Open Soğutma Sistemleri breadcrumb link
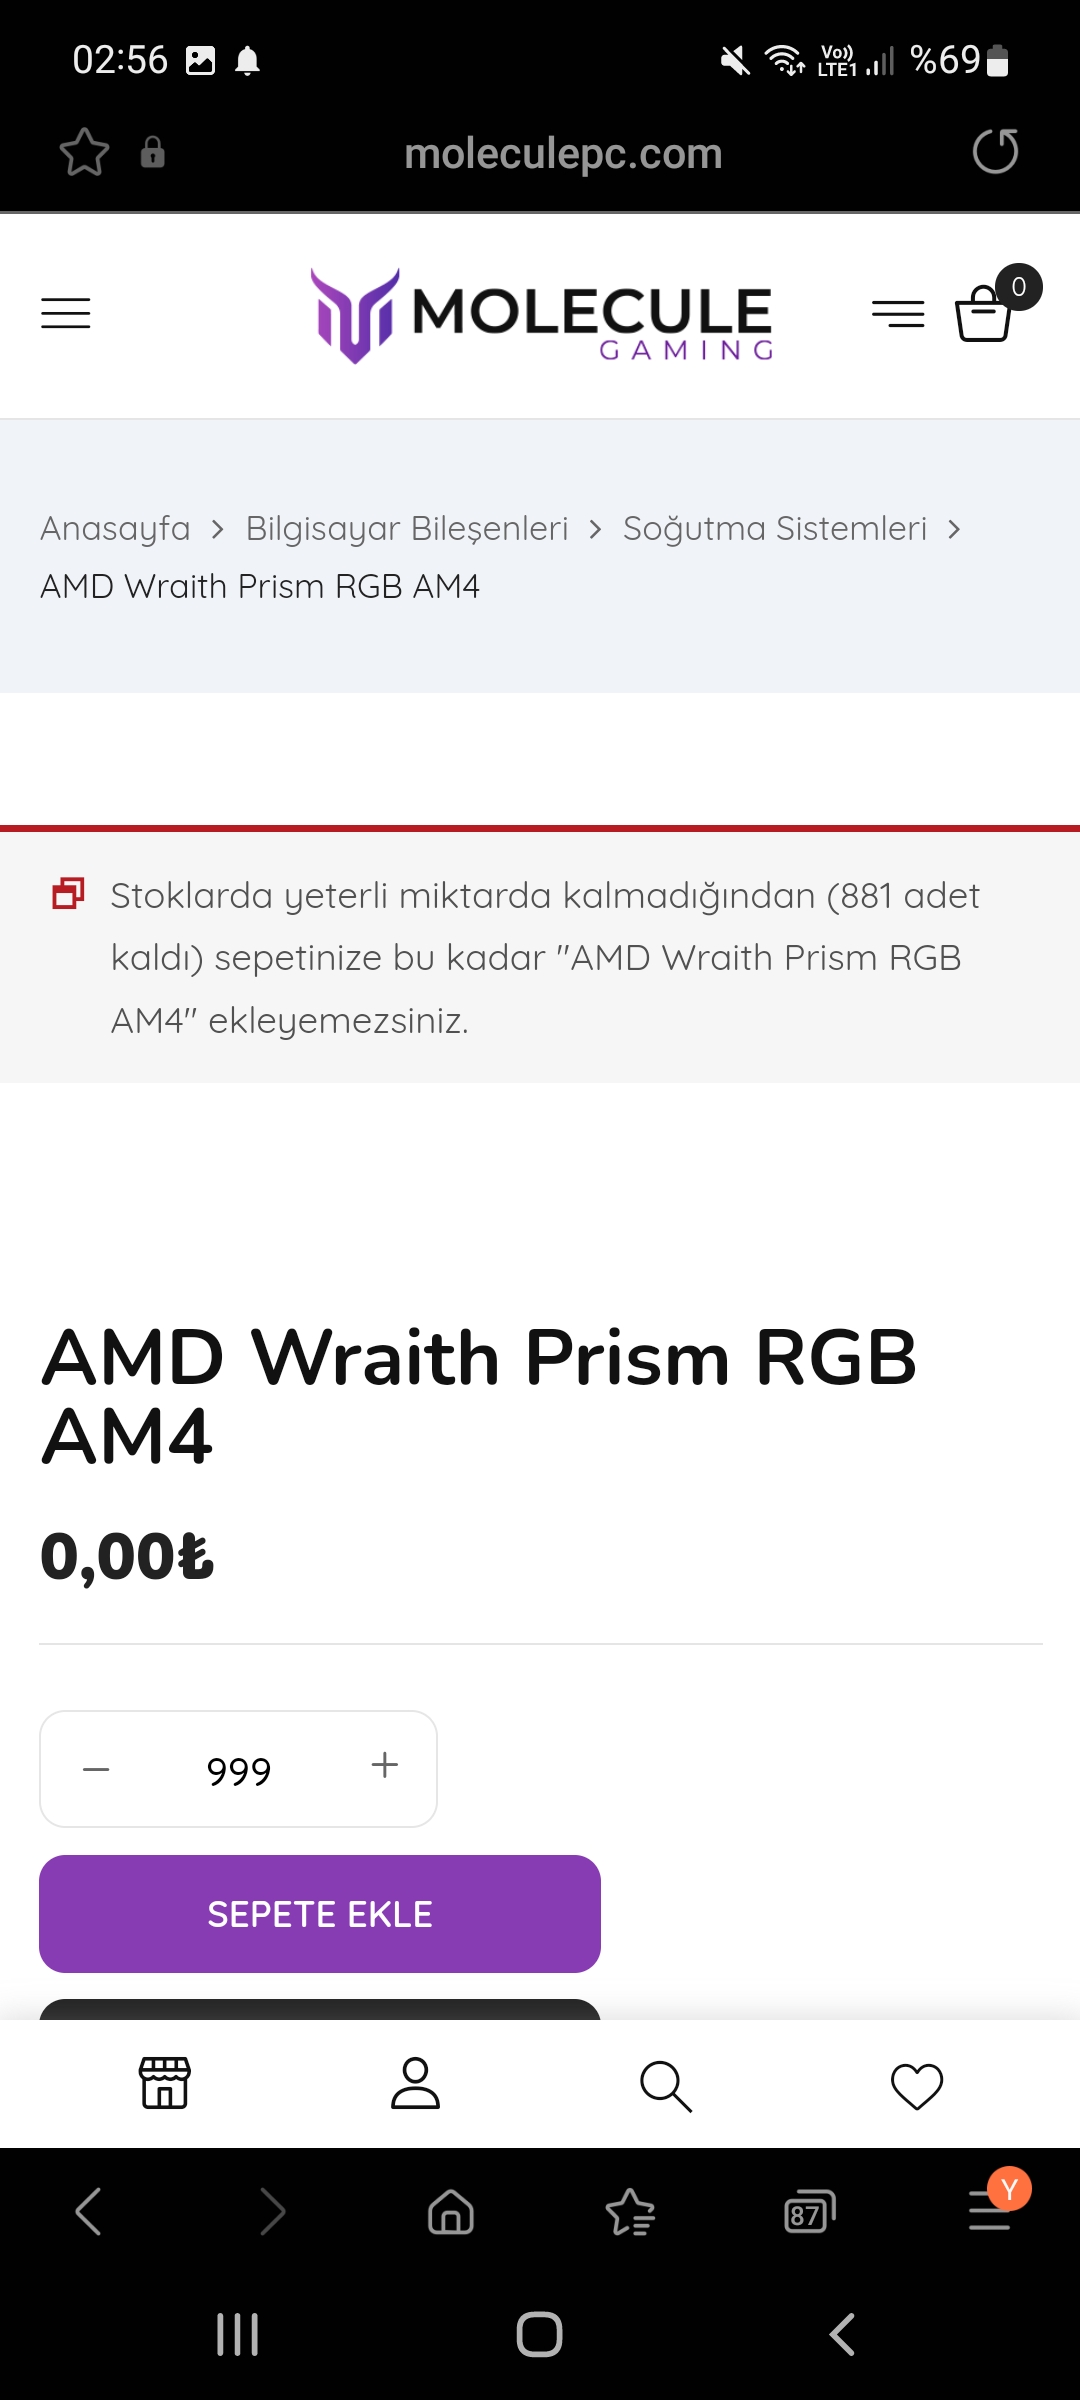Screen dimensions: 1080x2400 pyautogui.click(x=775, y=528)
